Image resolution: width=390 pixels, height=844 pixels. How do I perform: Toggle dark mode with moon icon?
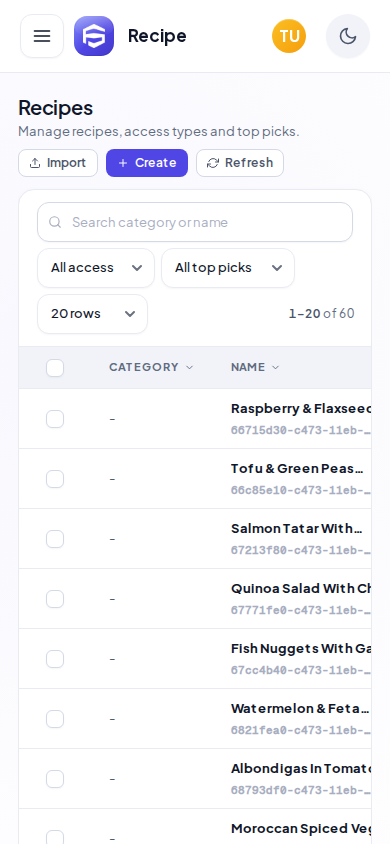(348, 36)
